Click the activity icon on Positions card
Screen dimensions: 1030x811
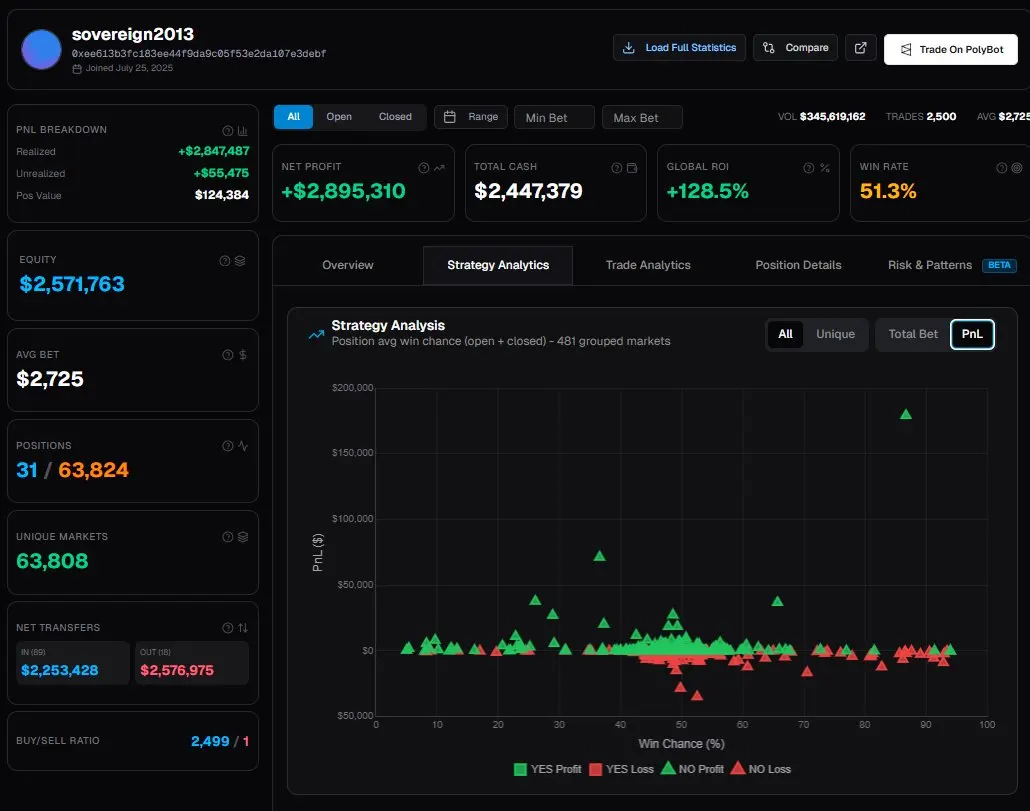click(242, 446)
